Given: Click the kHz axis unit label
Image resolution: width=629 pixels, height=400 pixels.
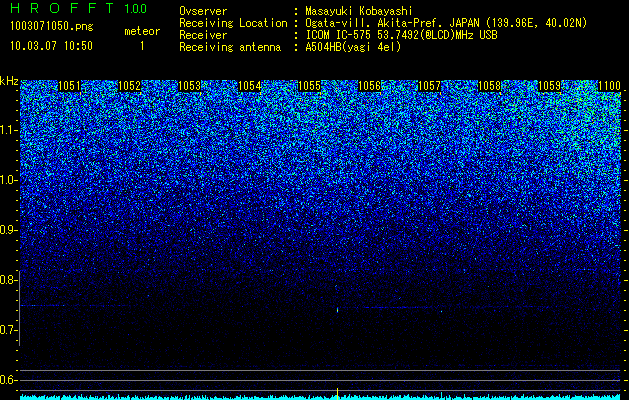Looking at the screenshot, I should click(9, 81).
